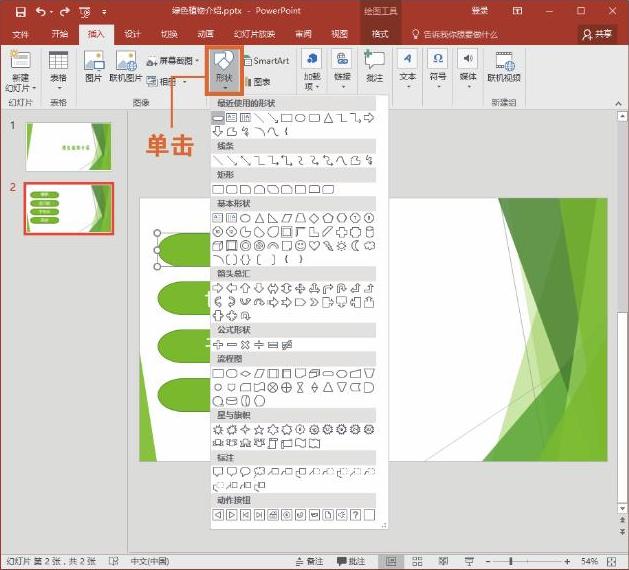Fit slide to current window

point(612,561)
